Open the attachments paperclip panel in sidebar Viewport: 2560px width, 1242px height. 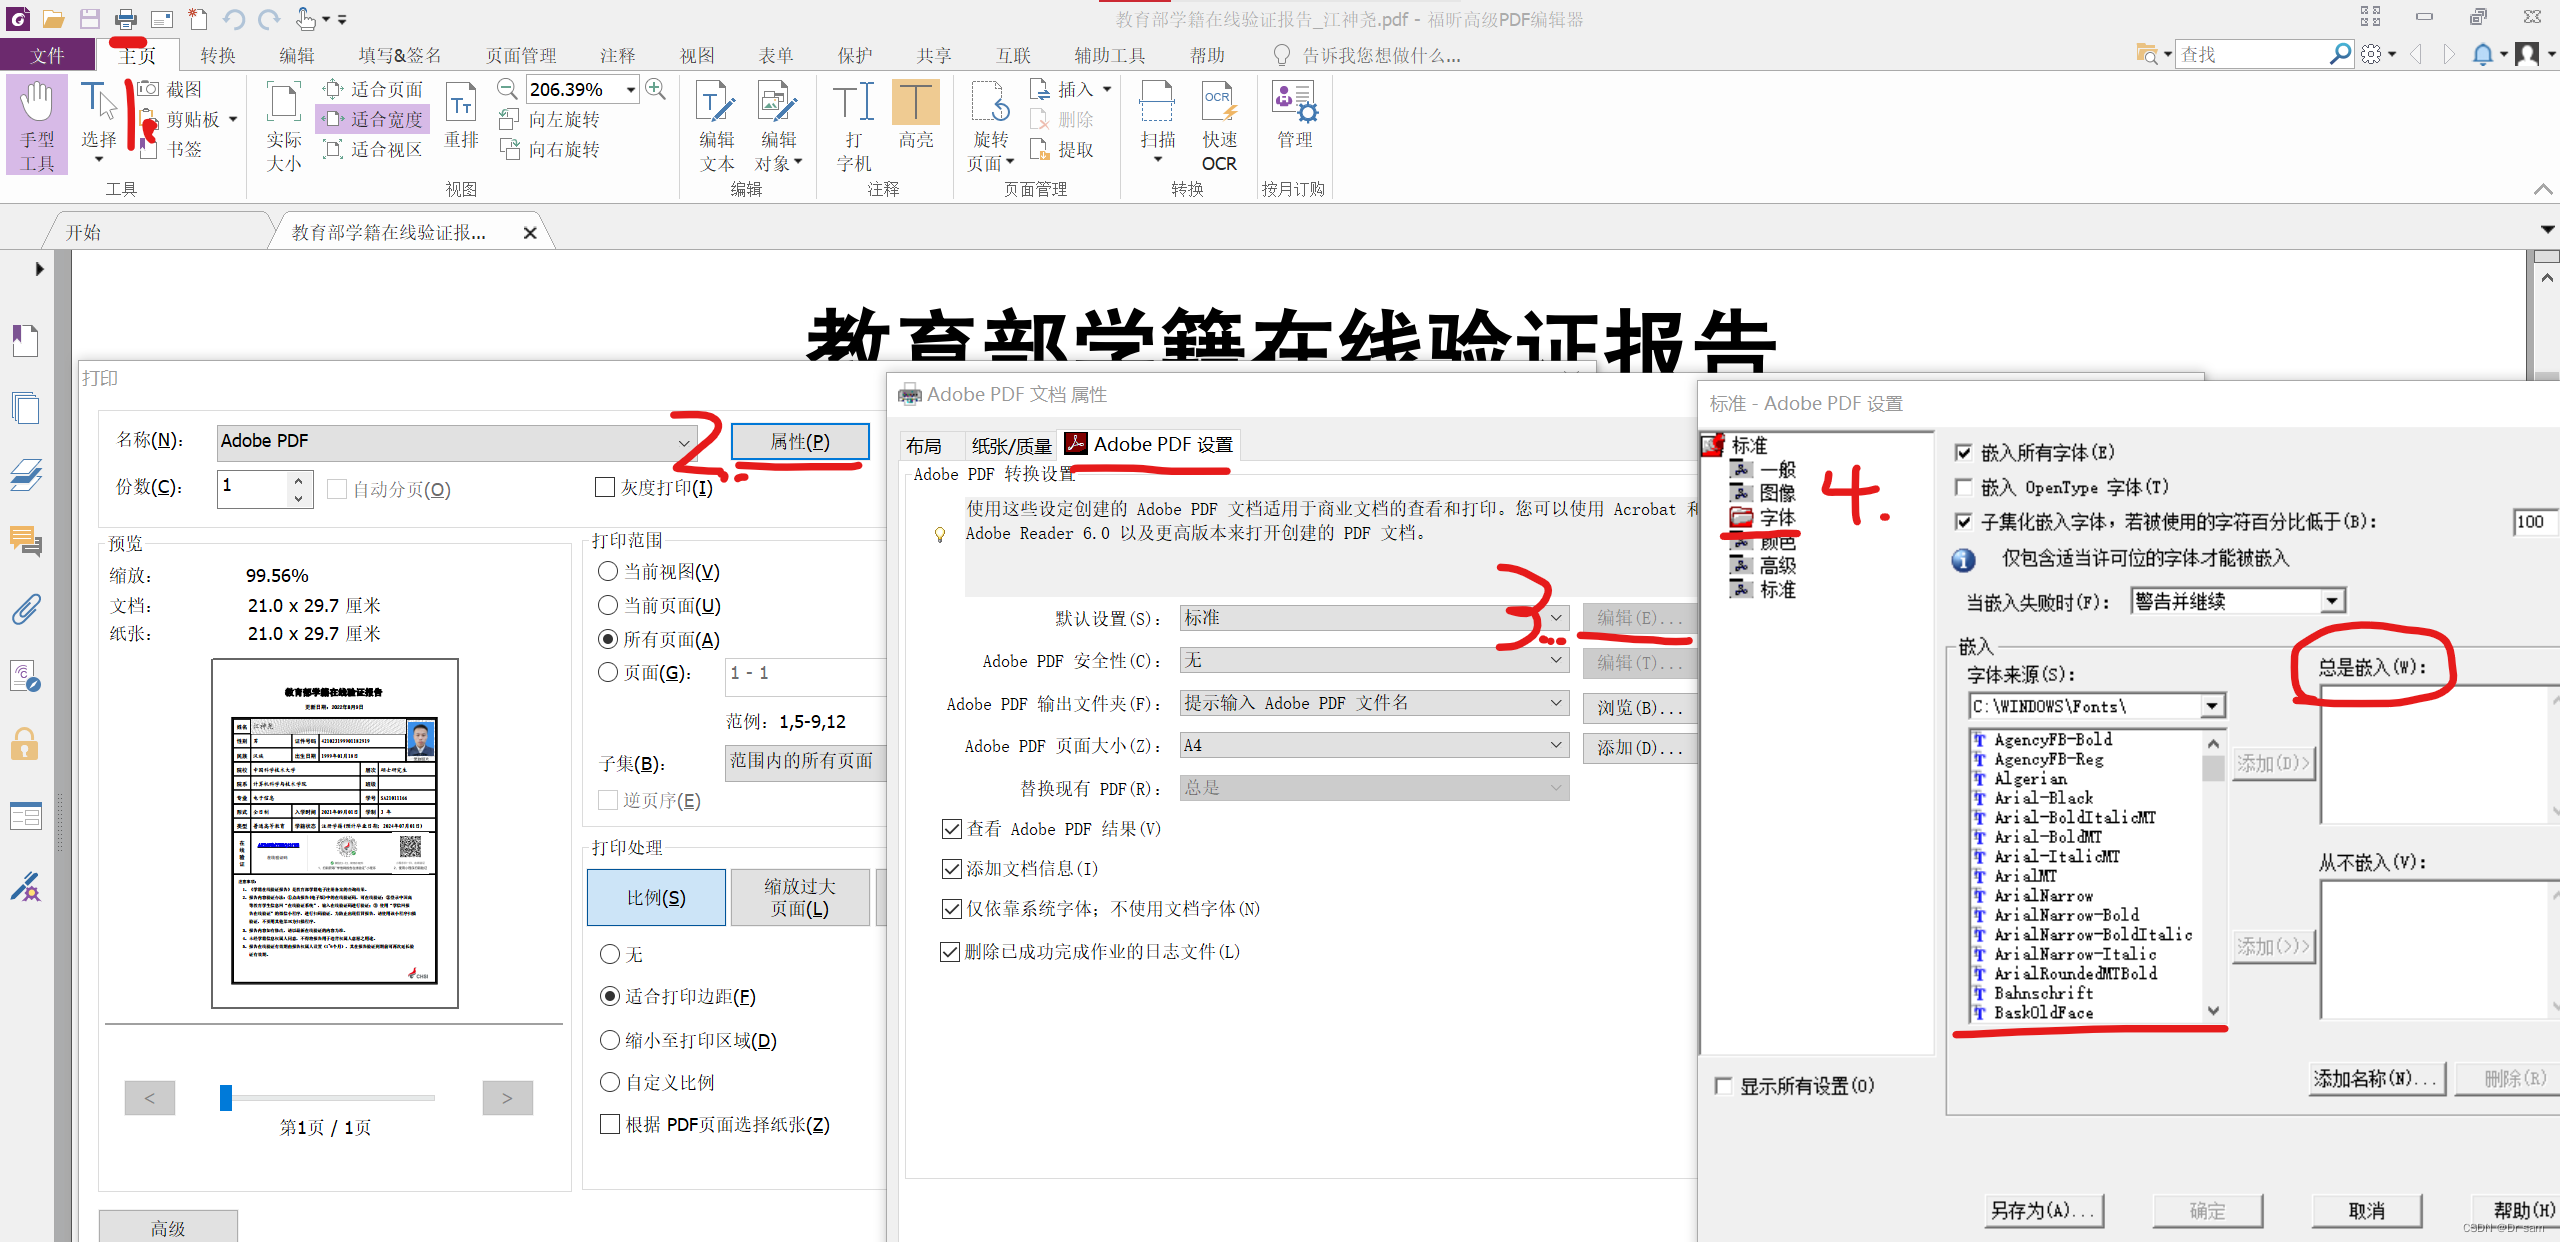26,608
